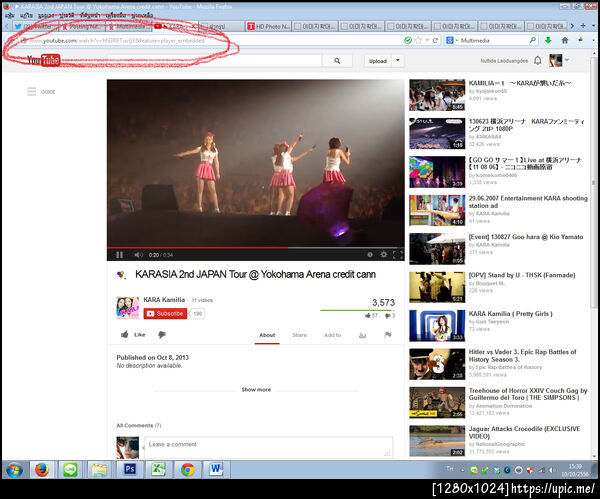Screen dimensions: 600x499
Task: Open the notifications bell
Action: point(538,60)
